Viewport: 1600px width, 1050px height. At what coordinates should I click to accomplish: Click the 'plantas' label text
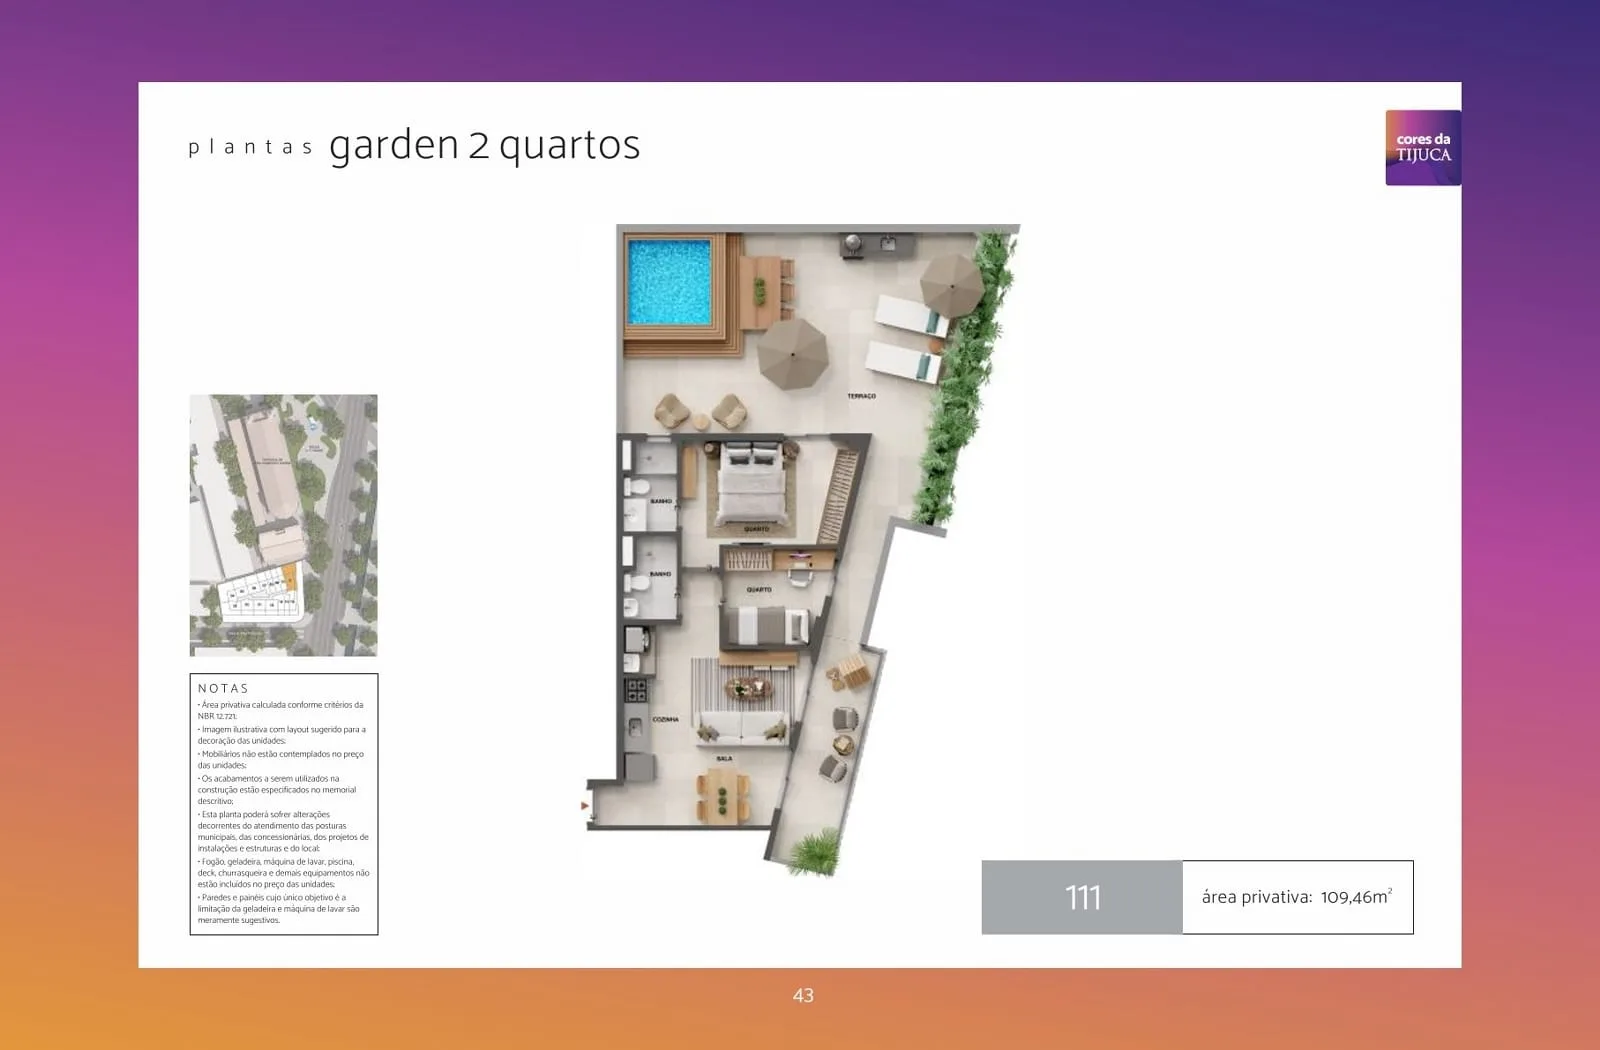click(250, 147)
